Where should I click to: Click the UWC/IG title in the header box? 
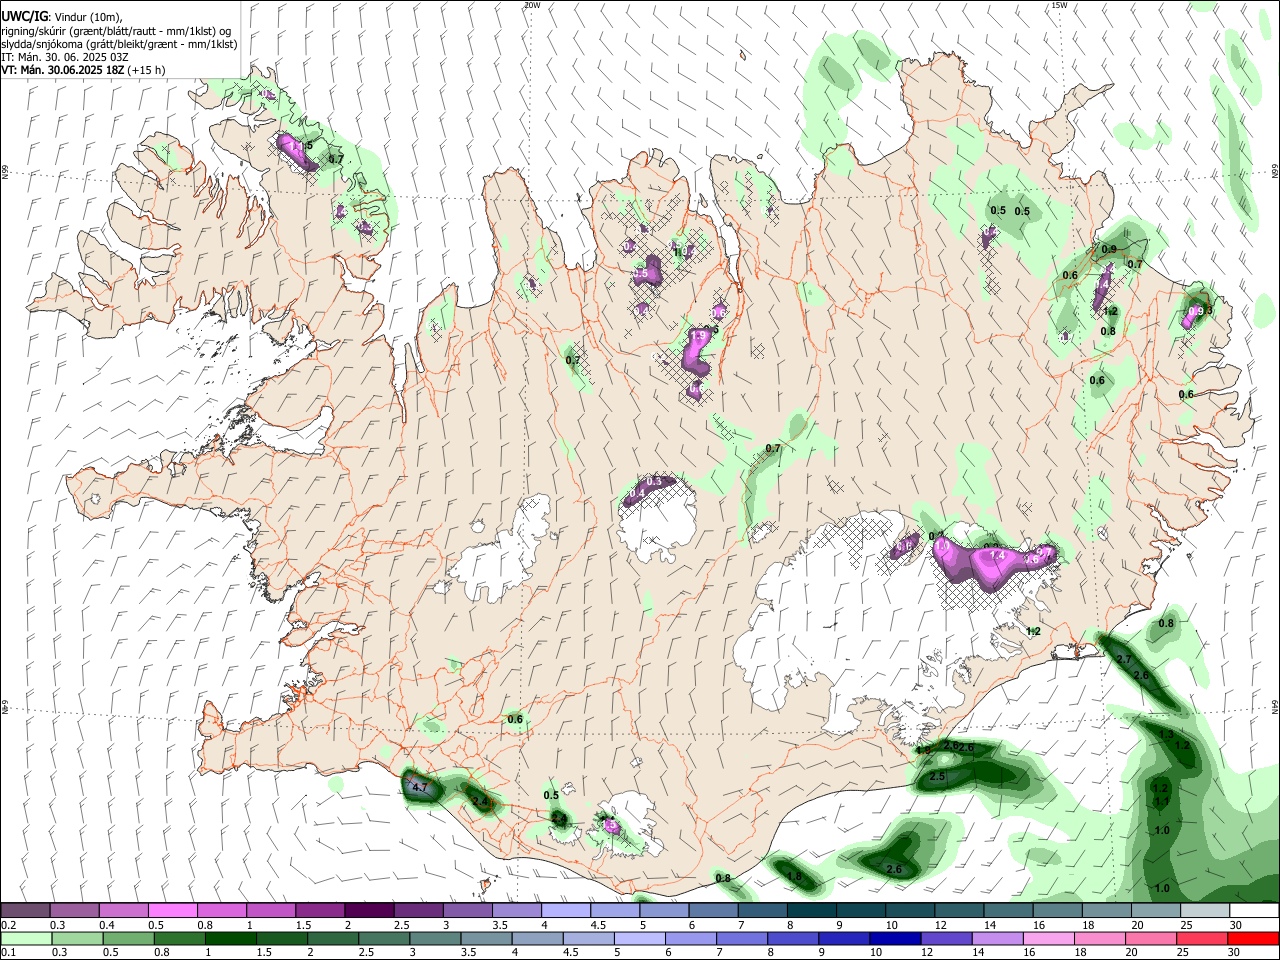coord(24,17)
